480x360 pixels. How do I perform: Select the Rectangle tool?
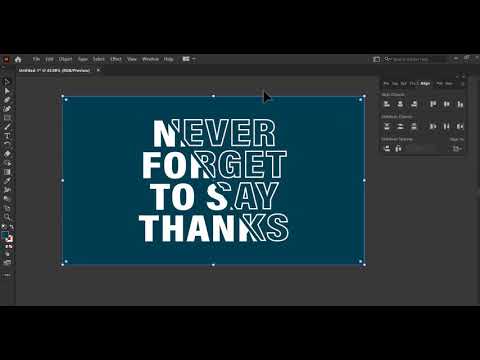pyautogui.click(x=7, y=118)
